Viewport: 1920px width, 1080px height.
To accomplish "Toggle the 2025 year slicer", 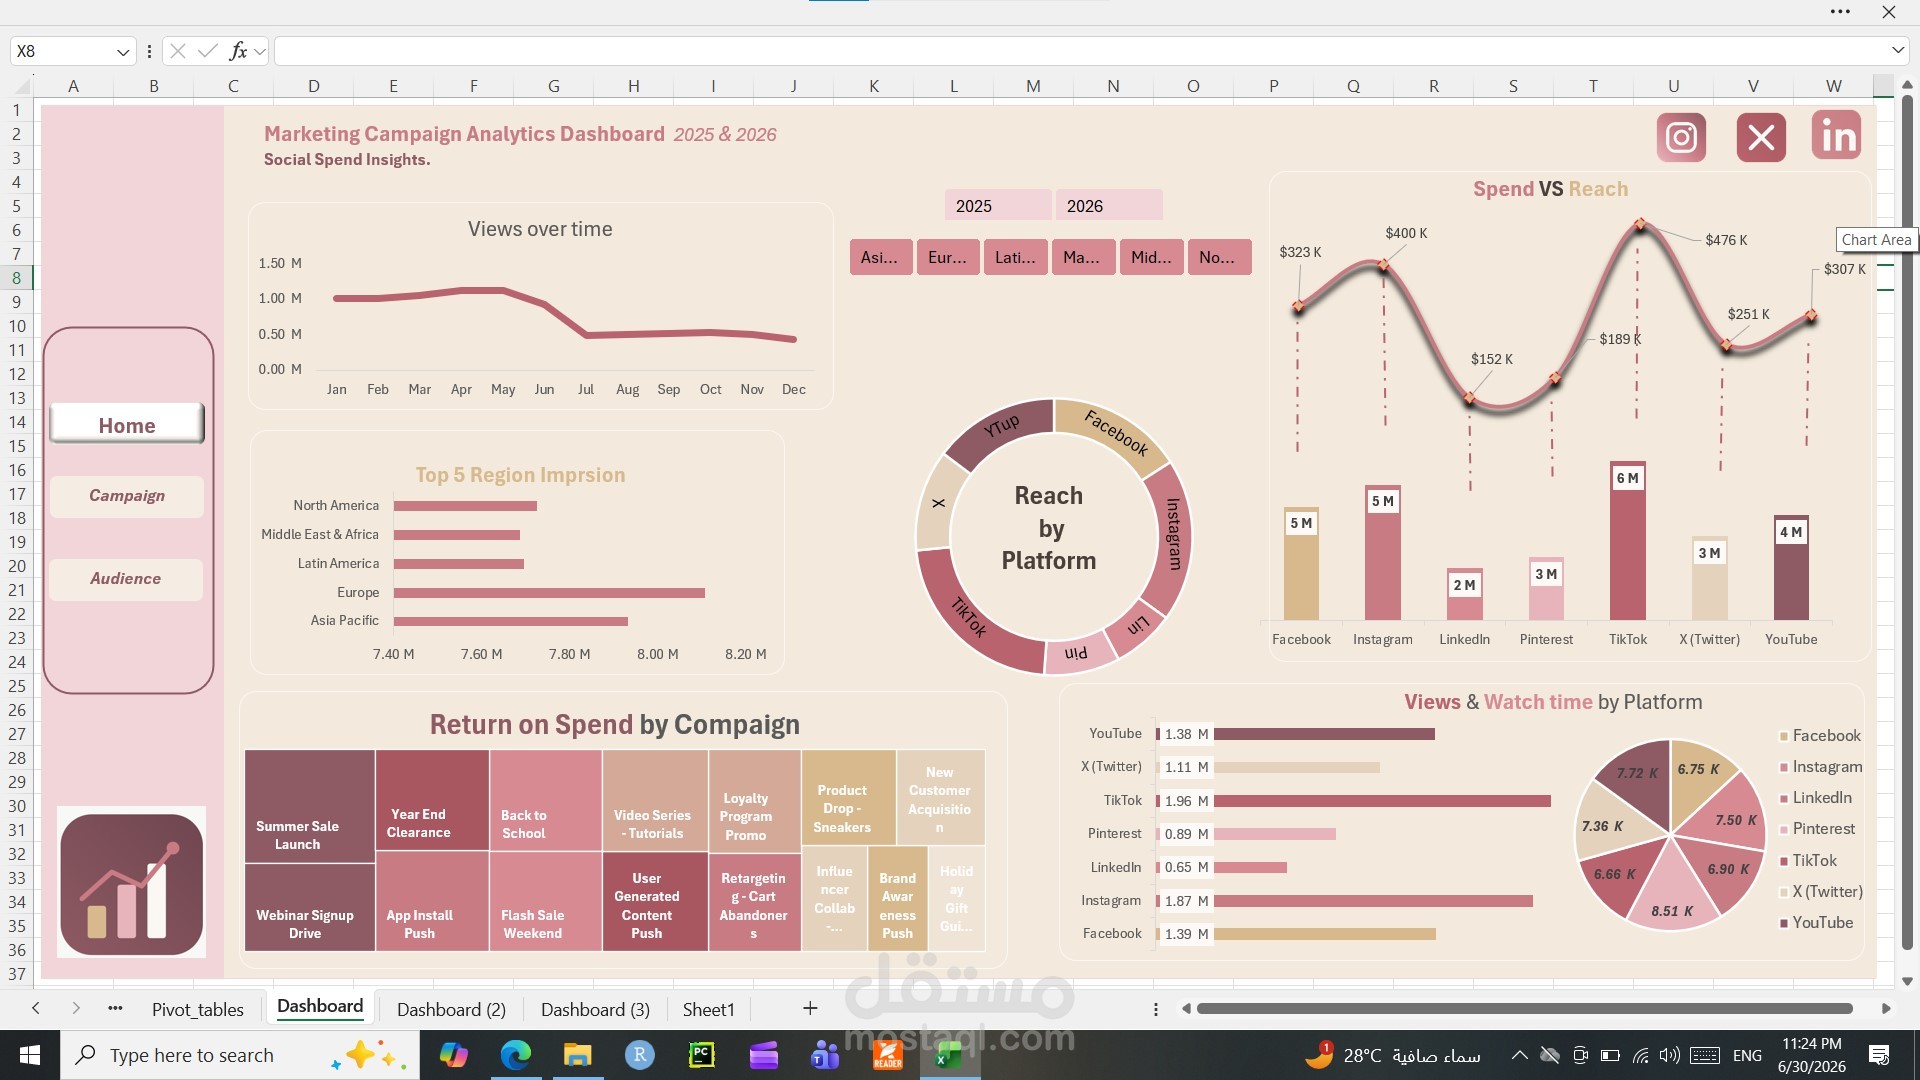I will (997, 206).
